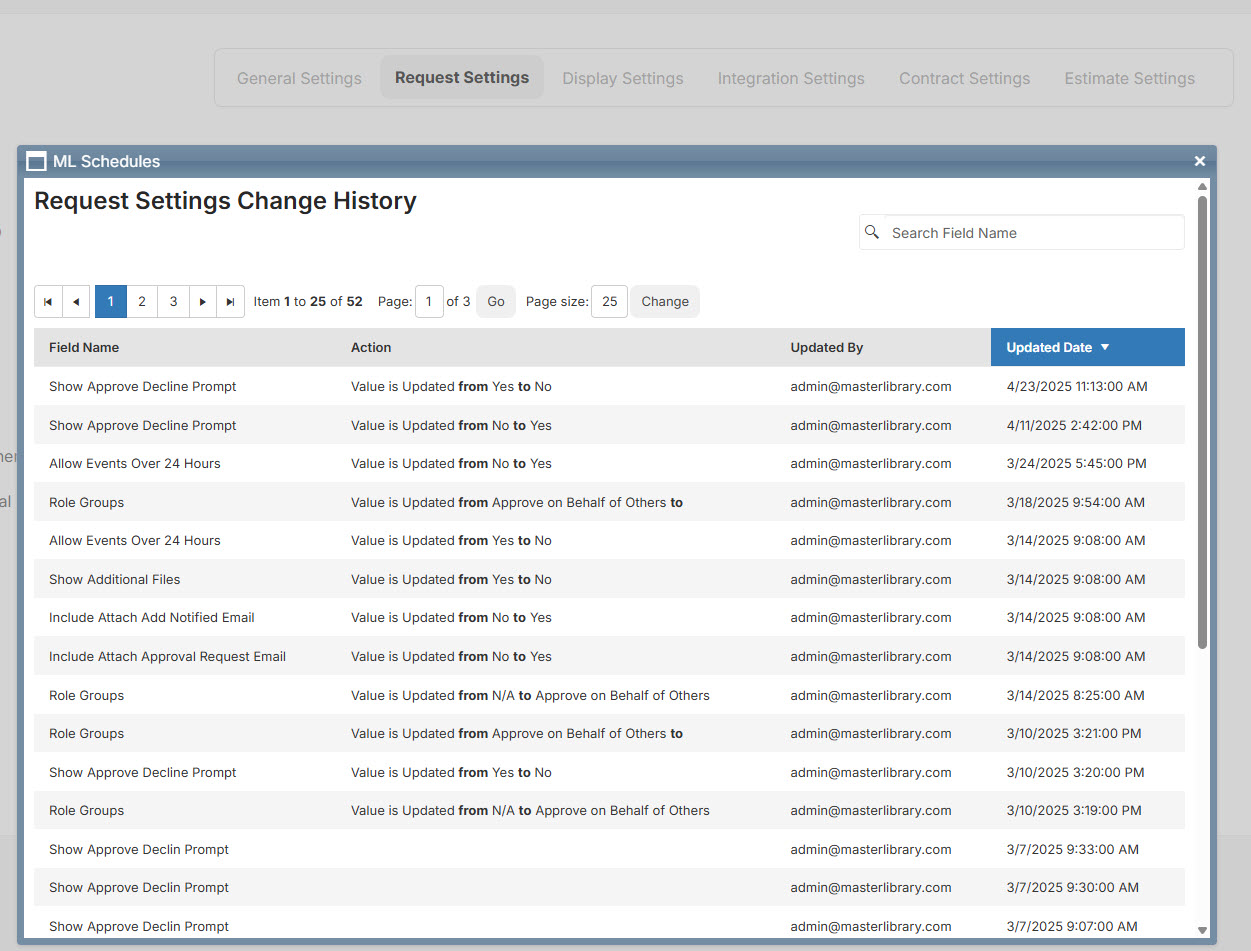1251x951 pixels.
Task: Jump to last page of change history
Action: click(231, 302)
